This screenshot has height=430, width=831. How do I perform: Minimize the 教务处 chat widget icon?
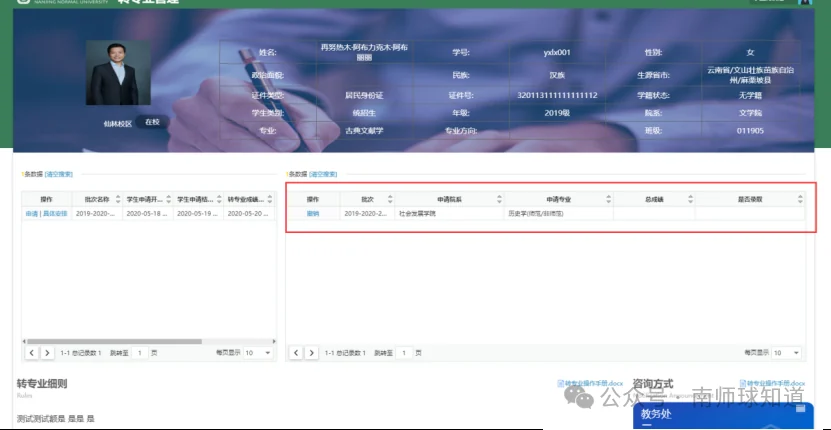(800, 408)
